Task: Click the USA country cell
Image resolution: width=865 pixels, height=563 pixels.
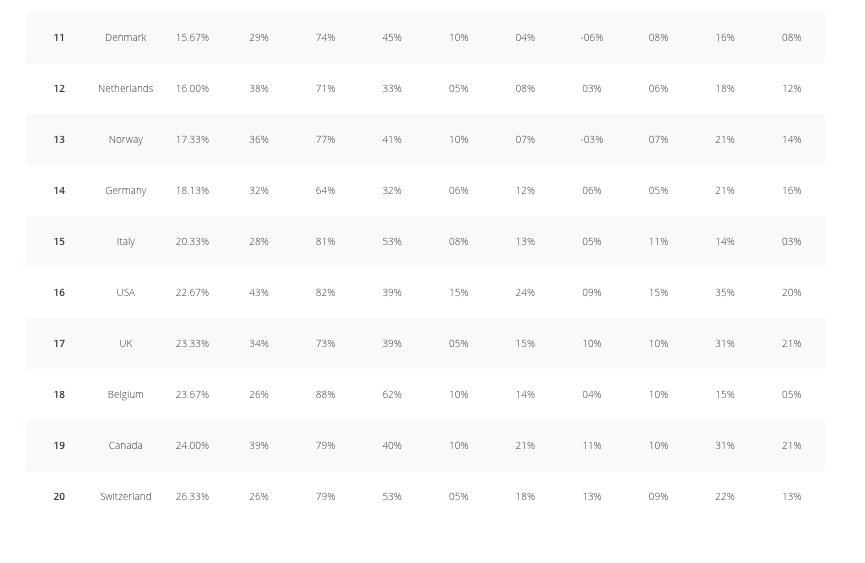Action: pos(125,292)
